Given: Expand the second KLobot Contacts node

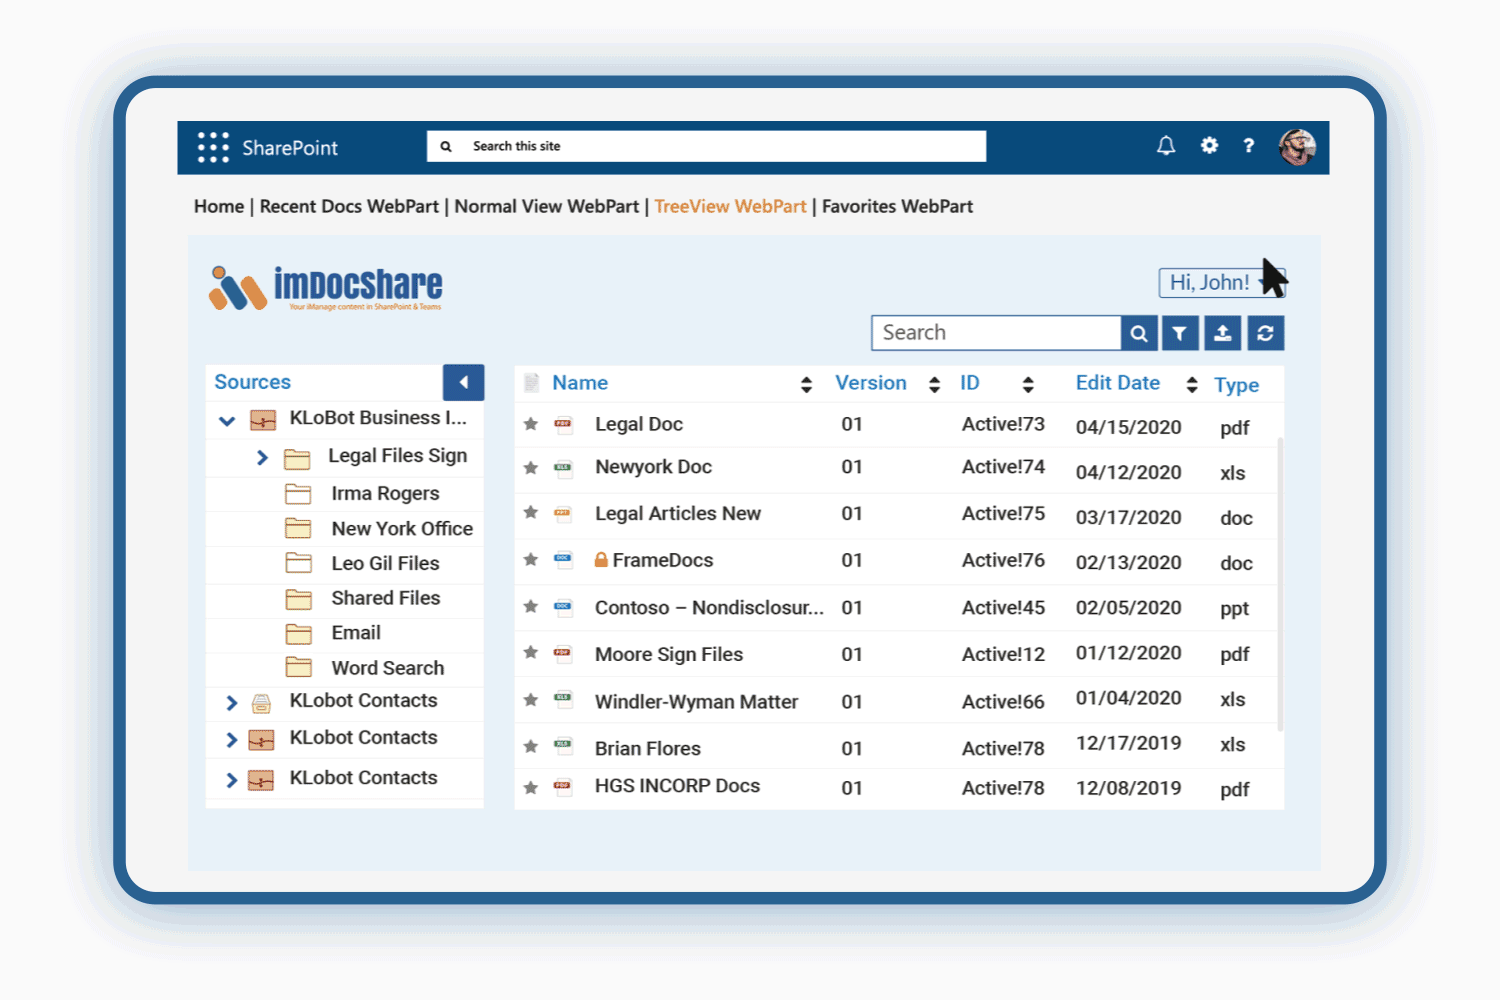Looking at the screenshot, I should 232,740.
